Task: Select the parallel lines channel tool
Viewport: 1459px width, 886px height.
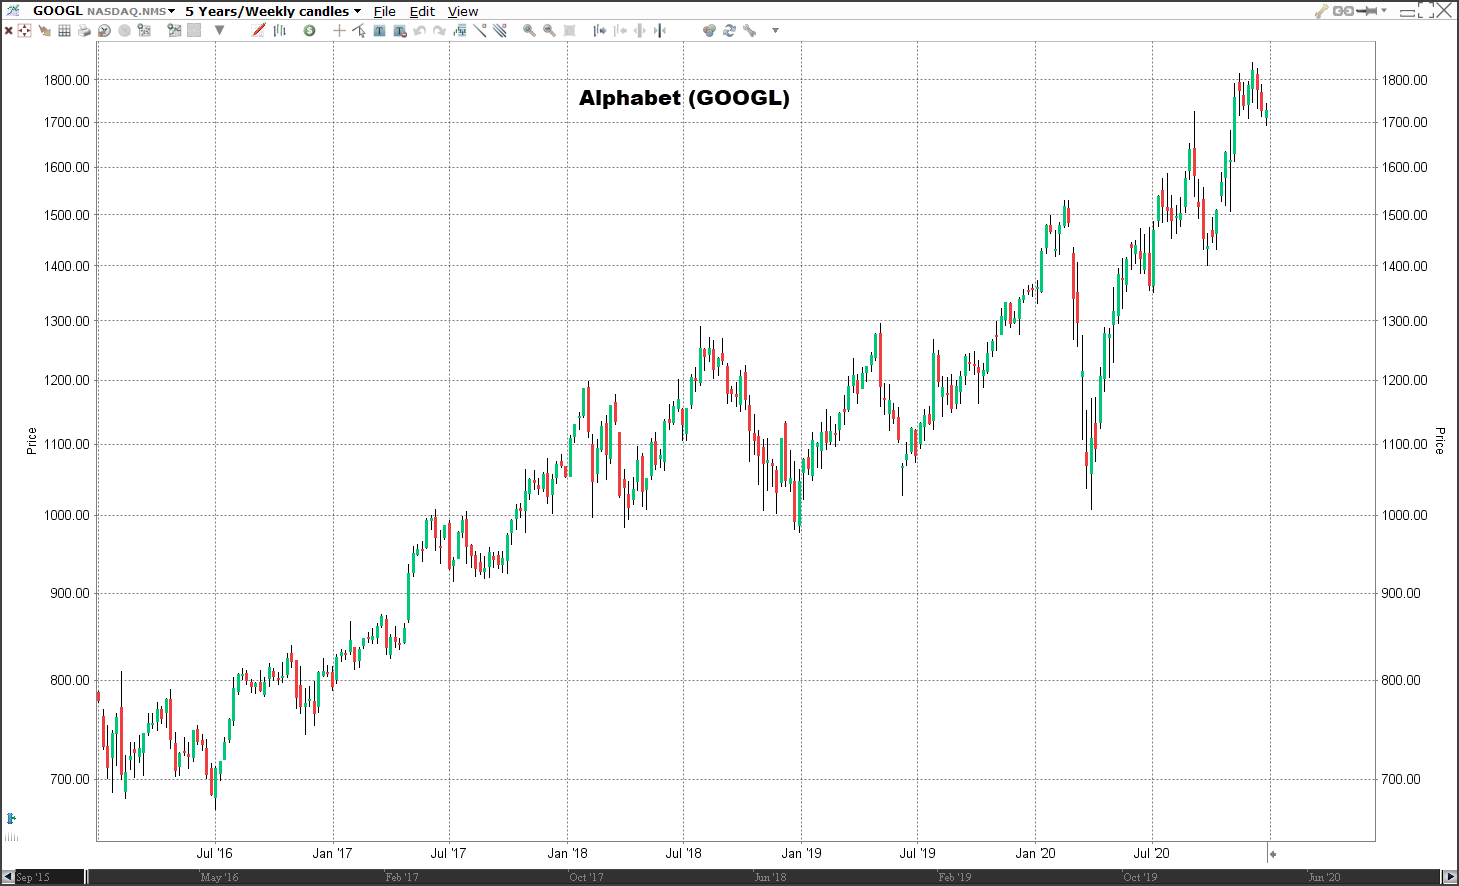Action: 499,31
